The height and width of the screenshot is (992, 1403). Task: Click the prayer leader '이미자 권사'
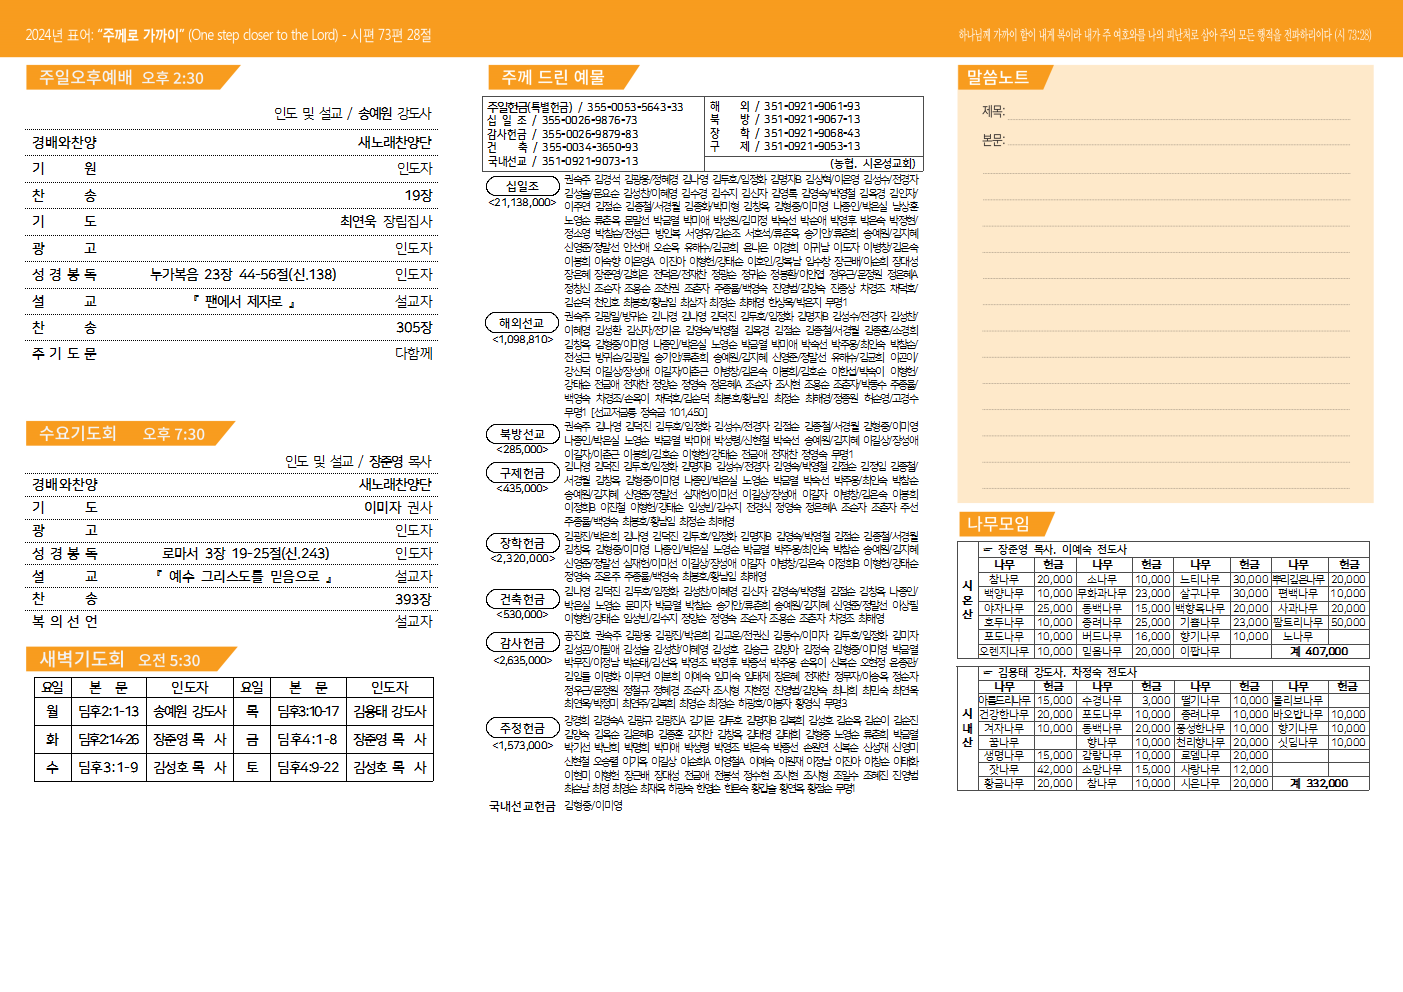coord(398,507)
